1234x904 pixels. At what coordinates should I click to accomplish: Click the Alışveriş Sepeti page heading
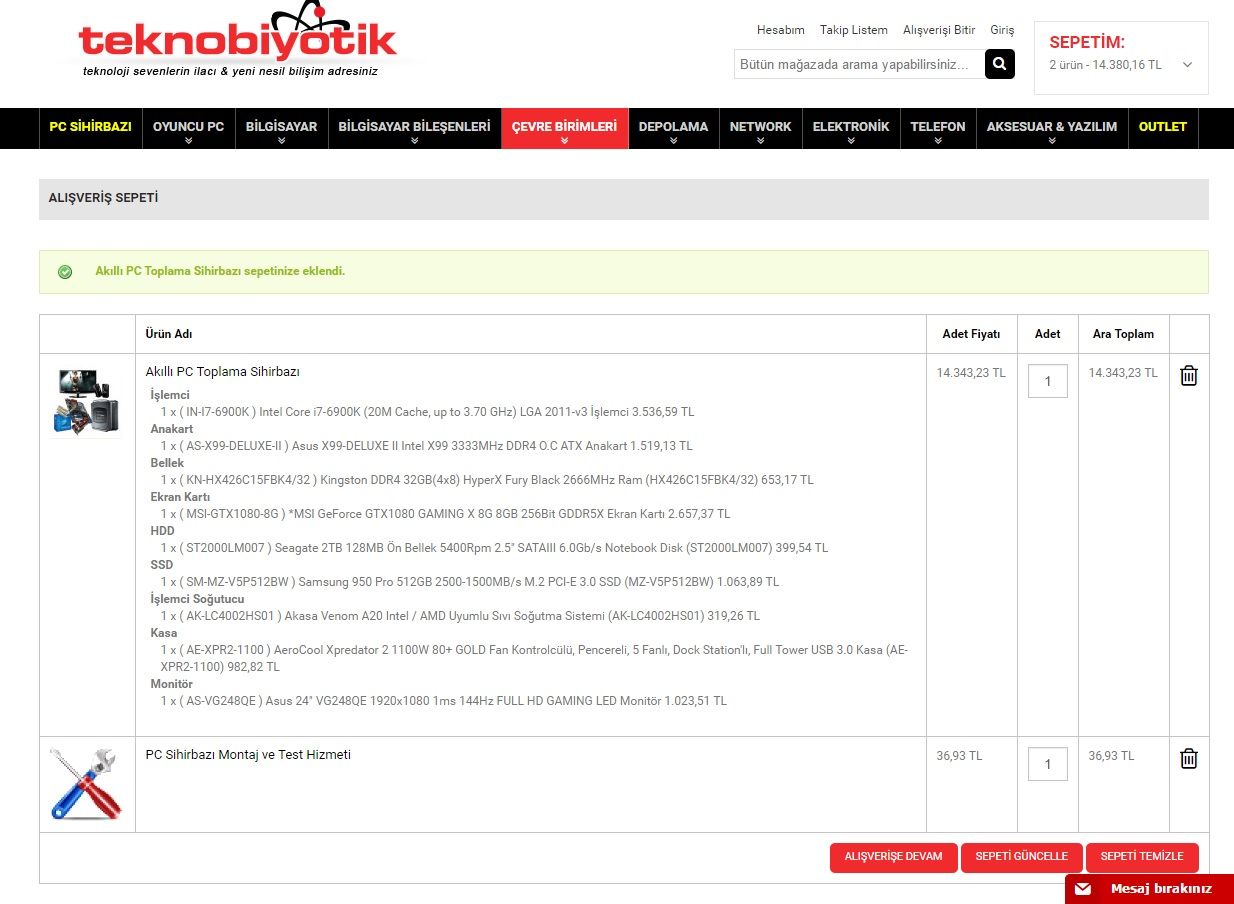tap(103, 198)
